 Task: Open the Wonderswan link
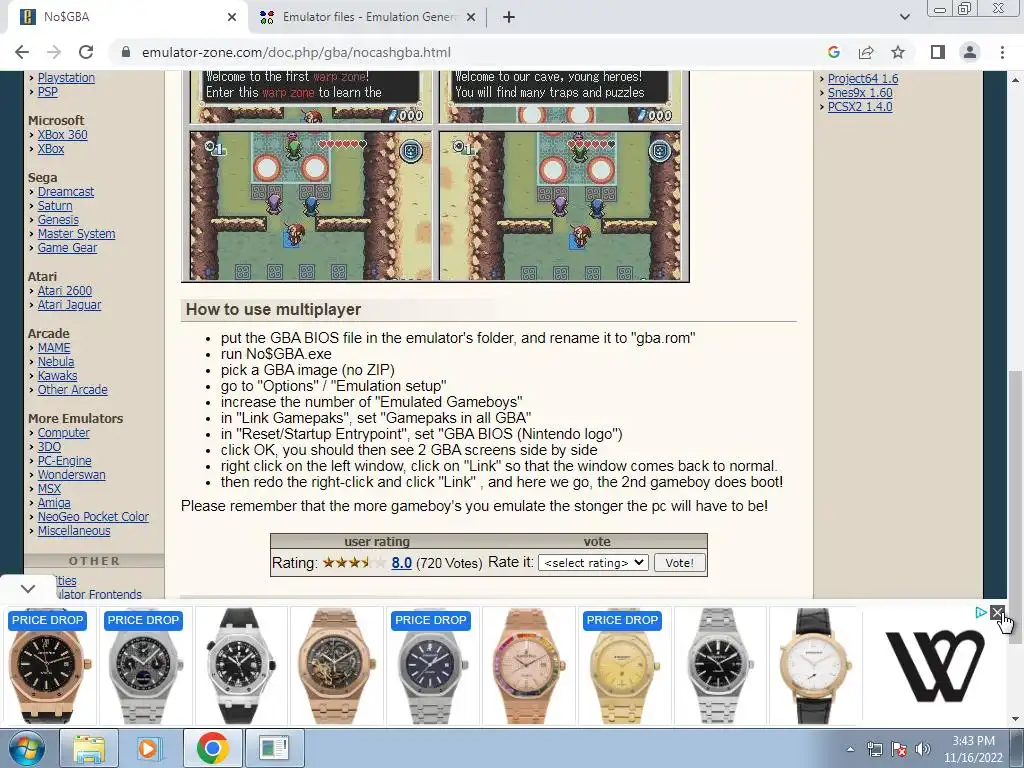(71, 475)
